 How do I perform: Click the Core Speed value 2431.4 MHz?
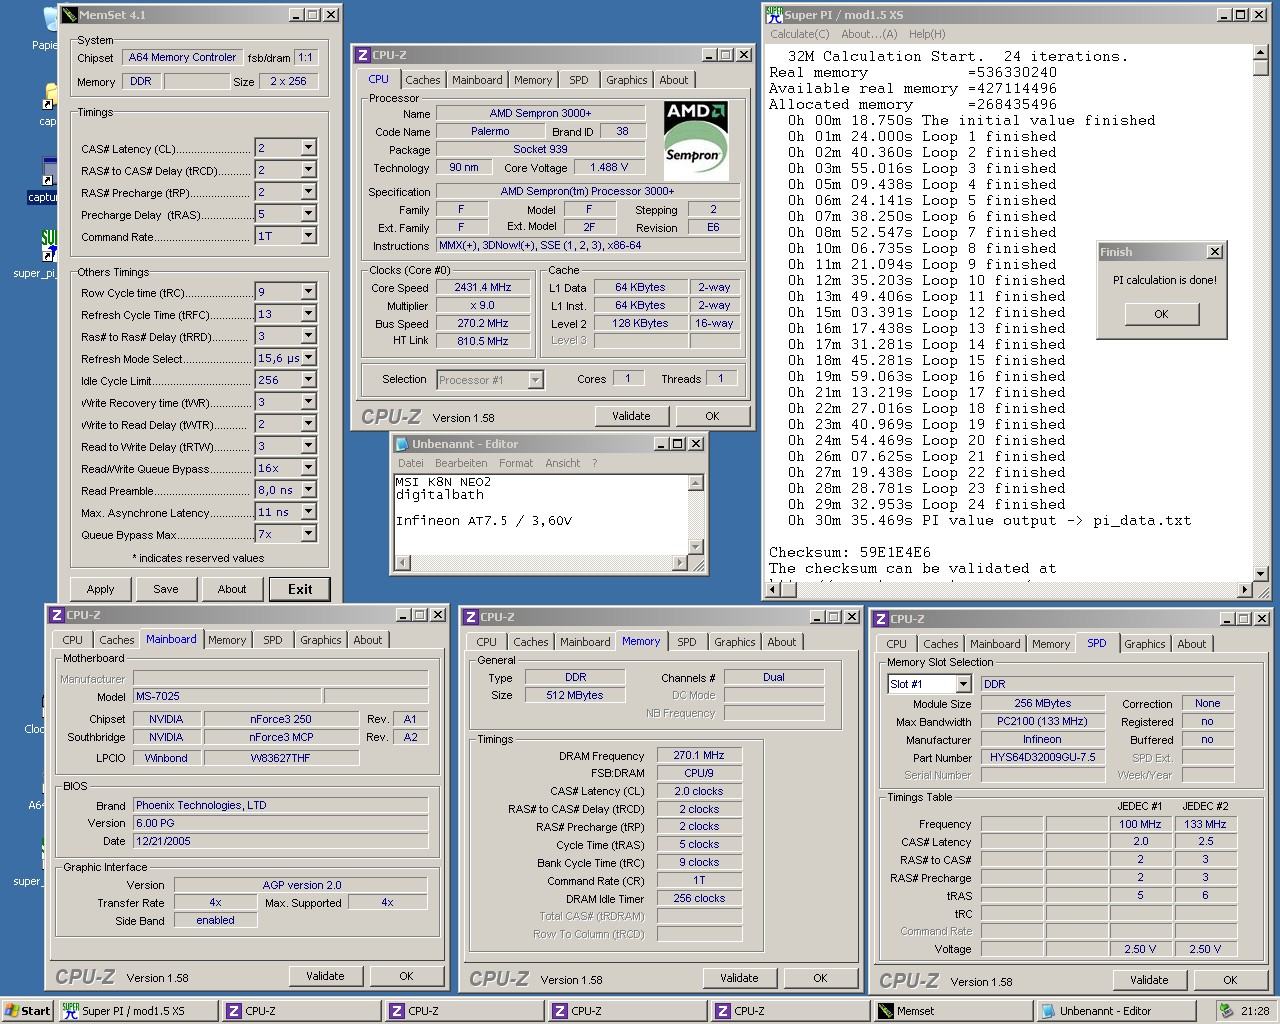click(x=483, y=287)
